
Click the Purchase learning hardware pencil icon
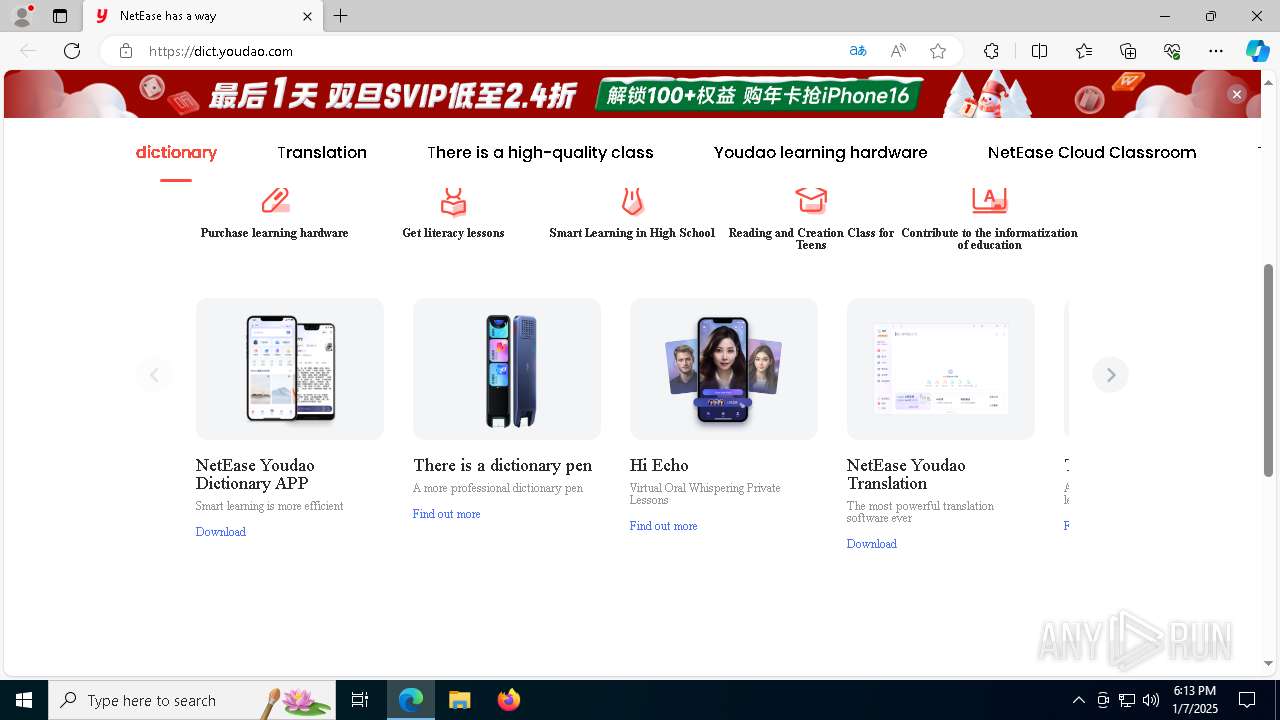coord(275,201)
